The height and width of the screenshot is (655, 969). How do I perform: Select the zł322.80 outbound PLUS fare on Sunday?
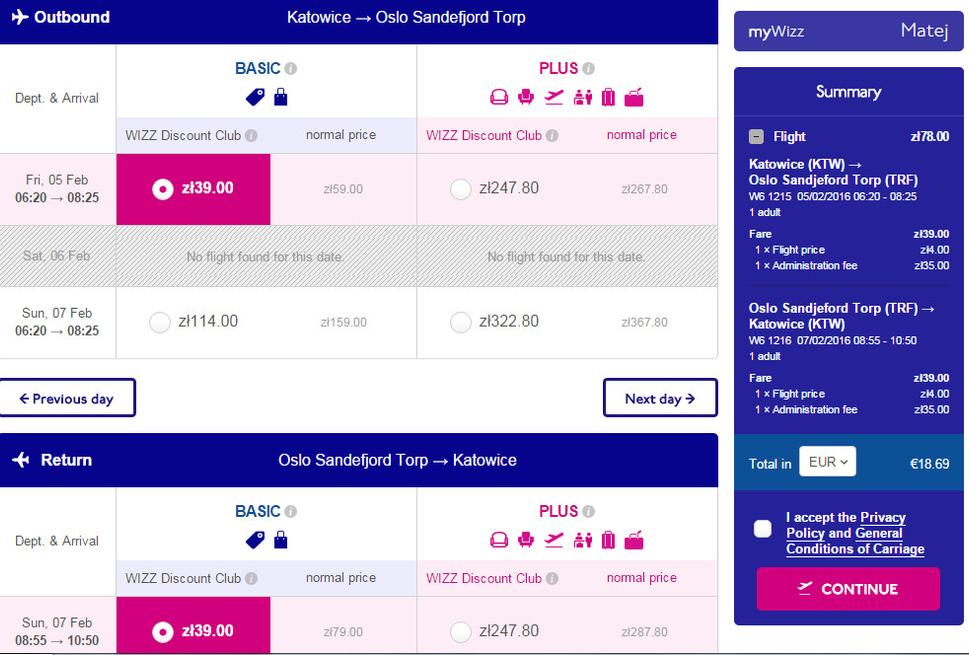coord(460,322)
